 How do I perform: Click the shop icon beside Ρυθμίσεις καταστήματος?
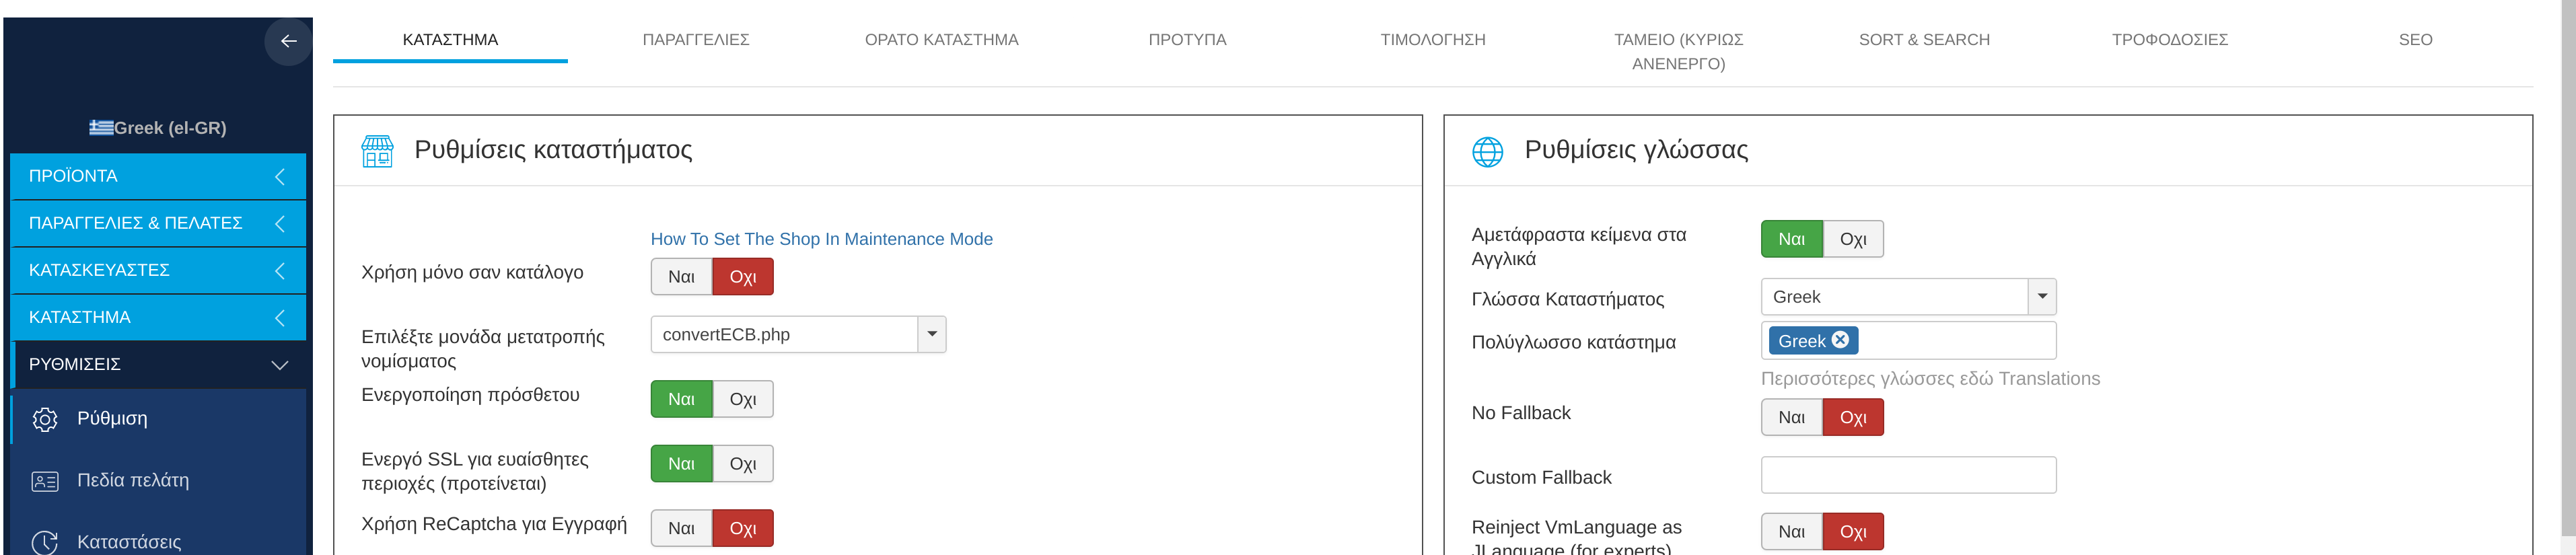(377, 151)
